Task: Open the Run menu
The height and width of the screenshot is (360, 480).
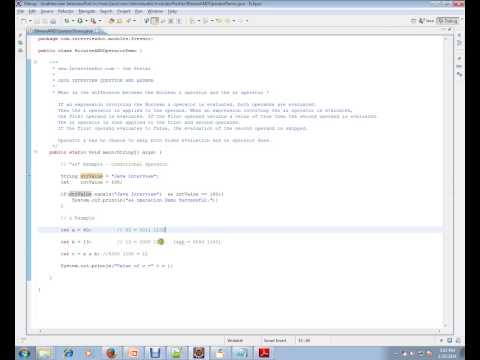Action: tap(139, 11)
